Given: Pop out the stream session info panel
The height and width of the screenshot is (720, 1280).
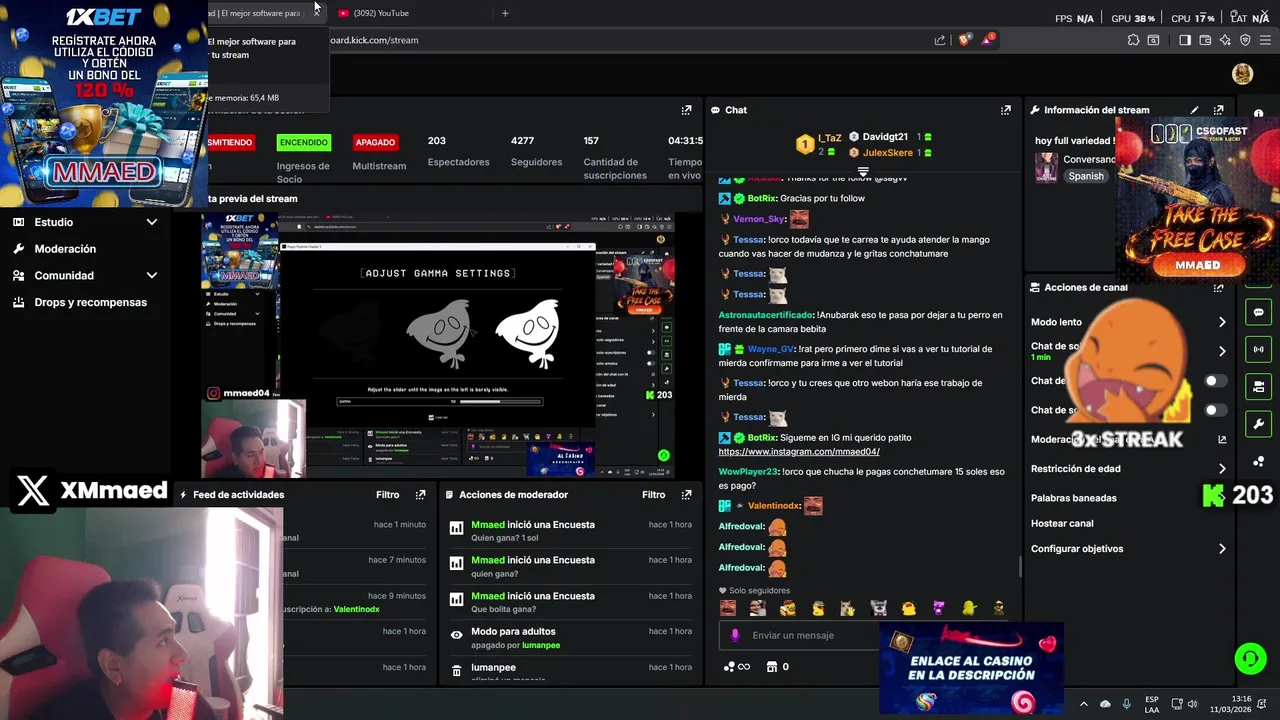Looking at the screenshot, I should pyautogui.click(x=686, y=110).
